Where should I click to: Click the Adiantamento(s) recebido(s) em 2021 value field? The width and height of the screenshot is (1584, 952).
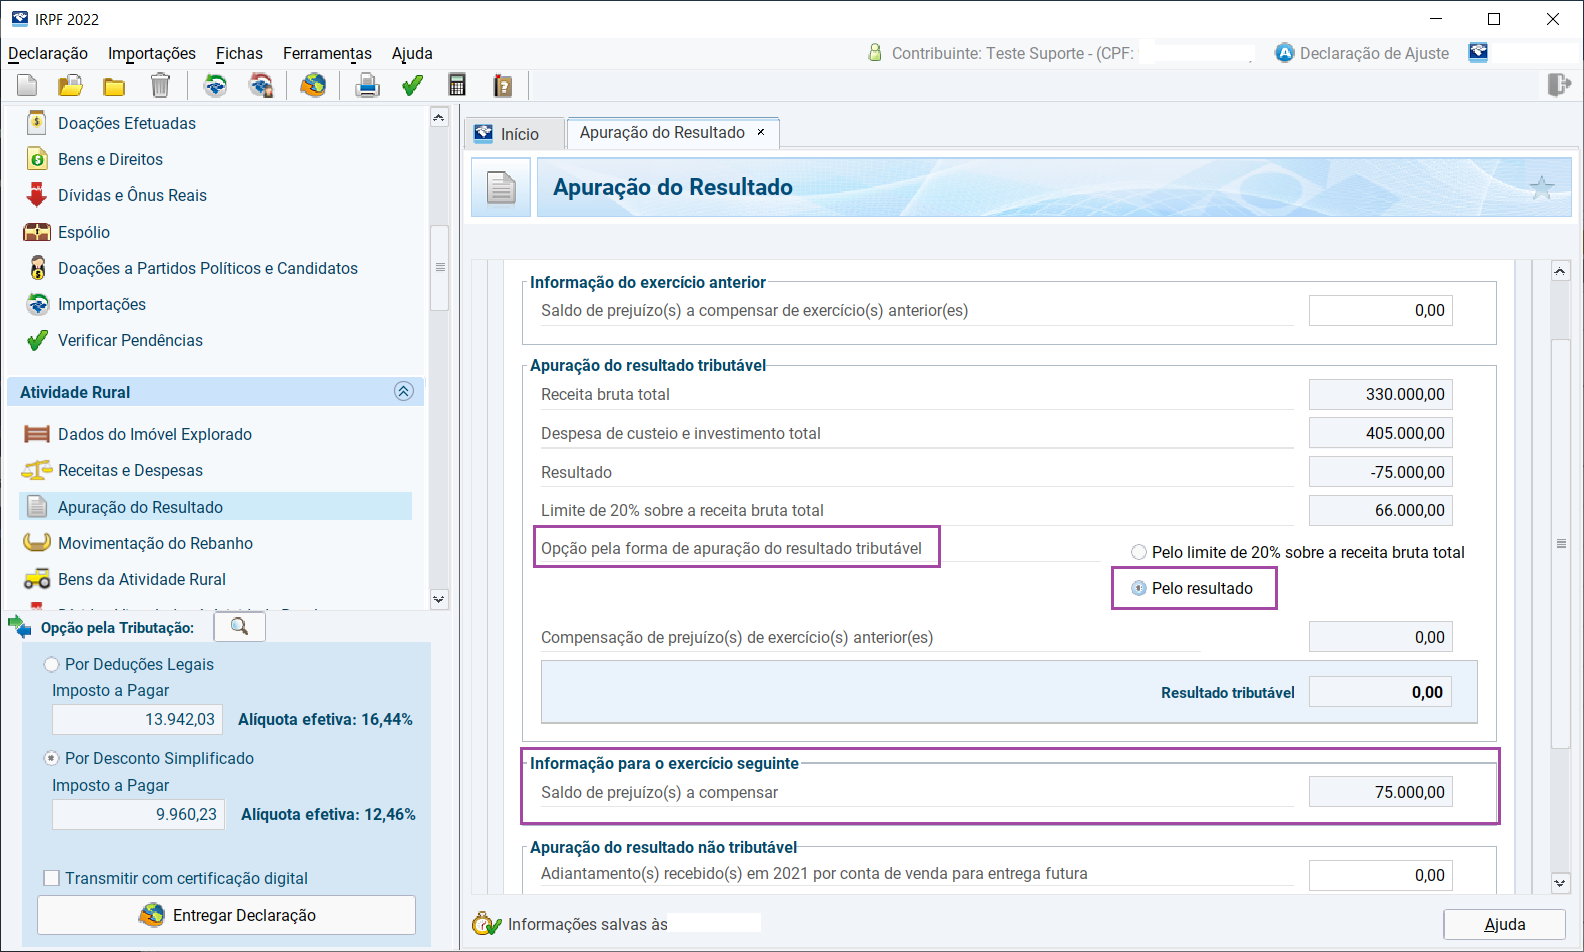point(1380,875)
